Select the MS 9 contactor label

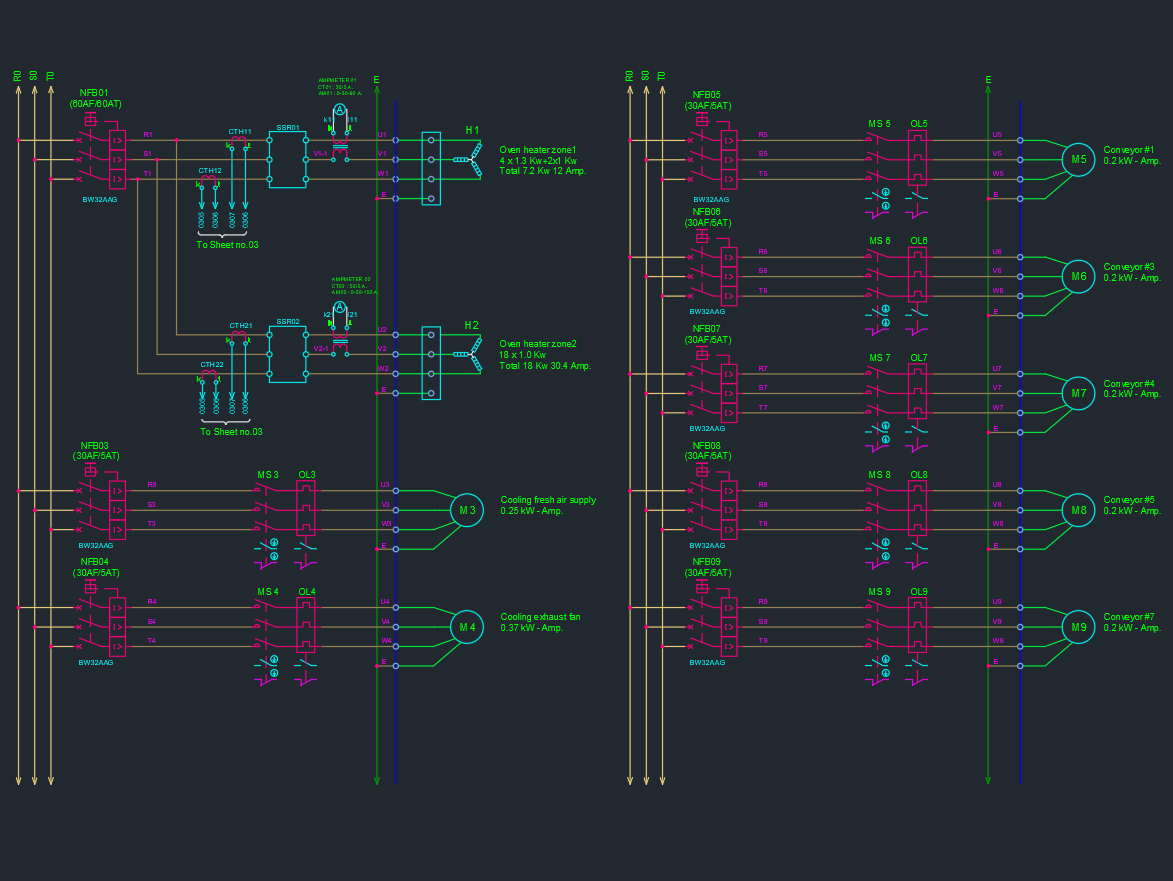coord(879,592)
